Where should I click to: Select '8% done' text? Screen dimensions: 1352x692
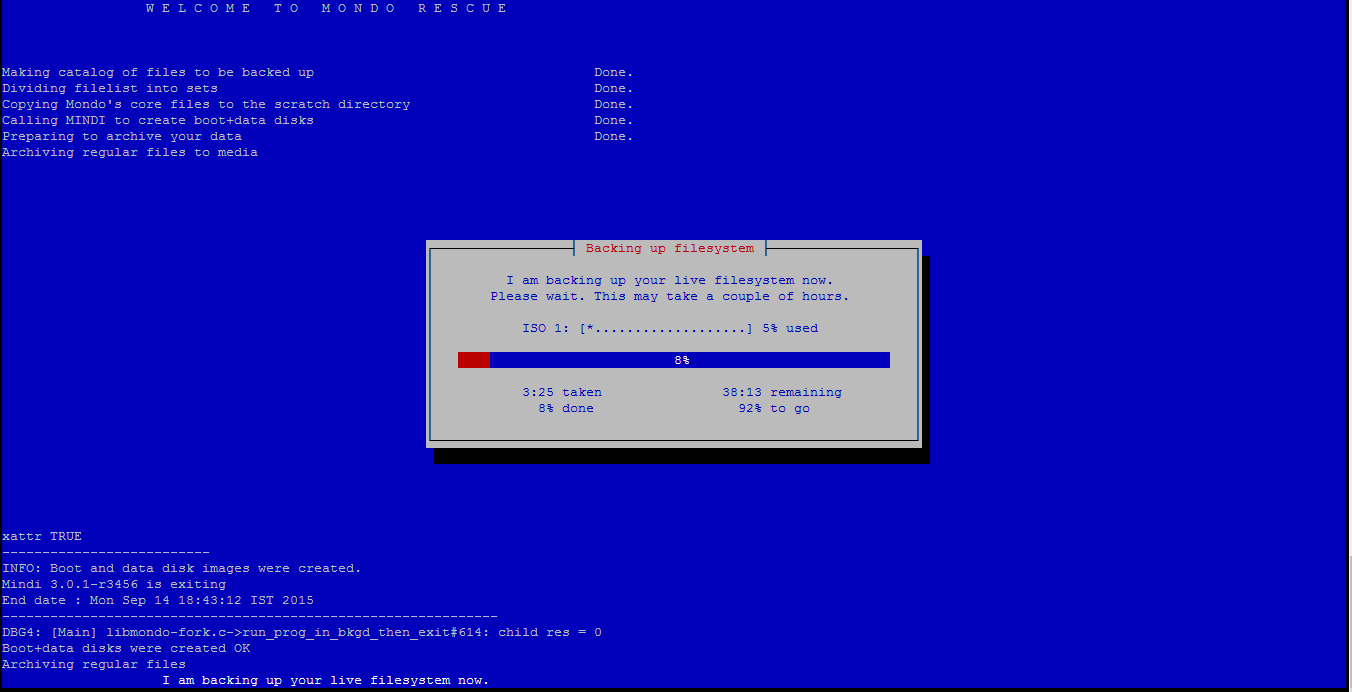tap(566, 408)
